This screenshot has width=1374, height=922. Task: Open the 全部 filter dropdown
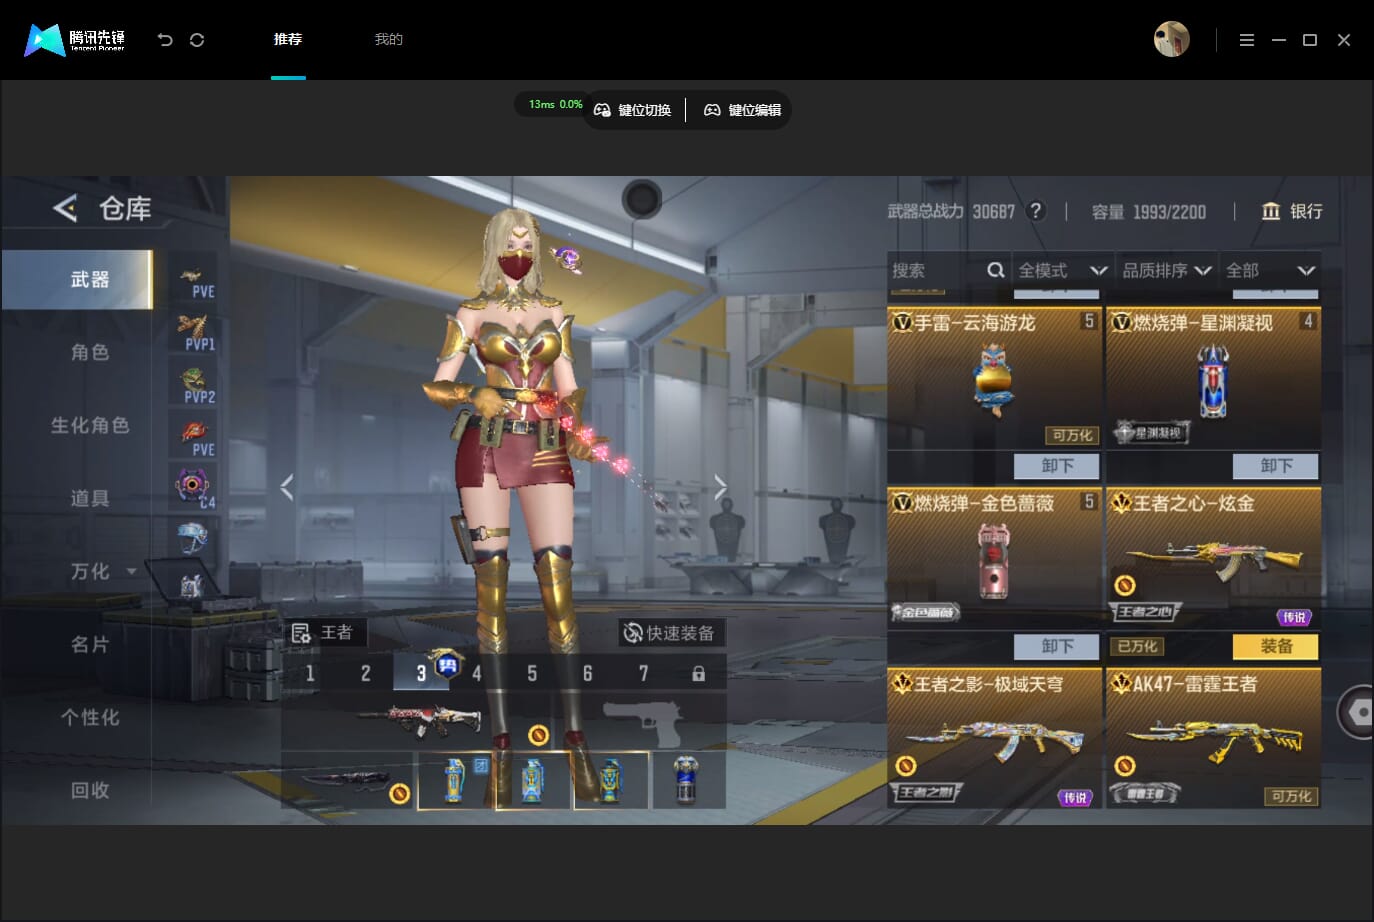(x=1270, y=270)
